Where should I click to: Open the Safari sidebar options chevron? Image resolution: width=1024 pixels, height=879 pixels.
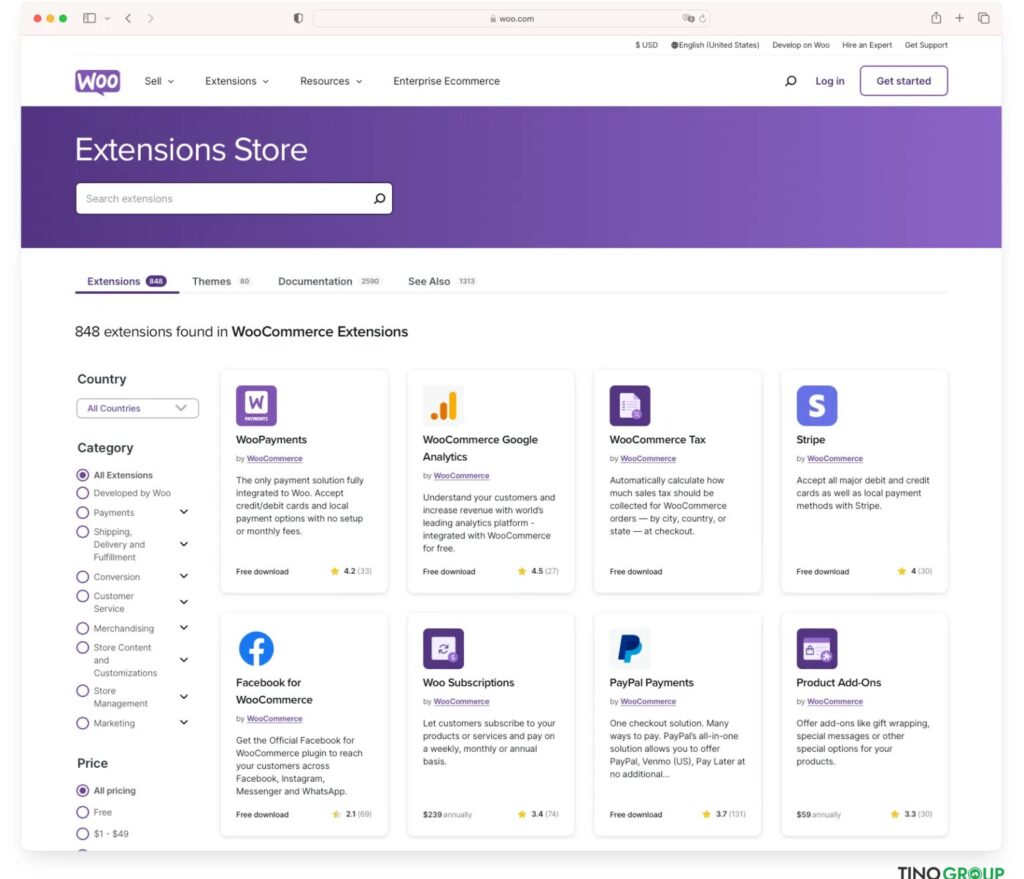107,18
